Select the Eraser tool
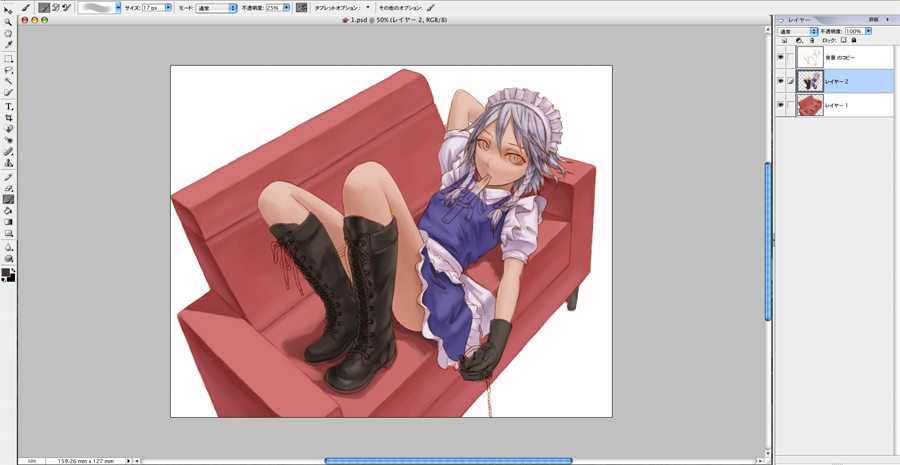 [x=8, y=188]
